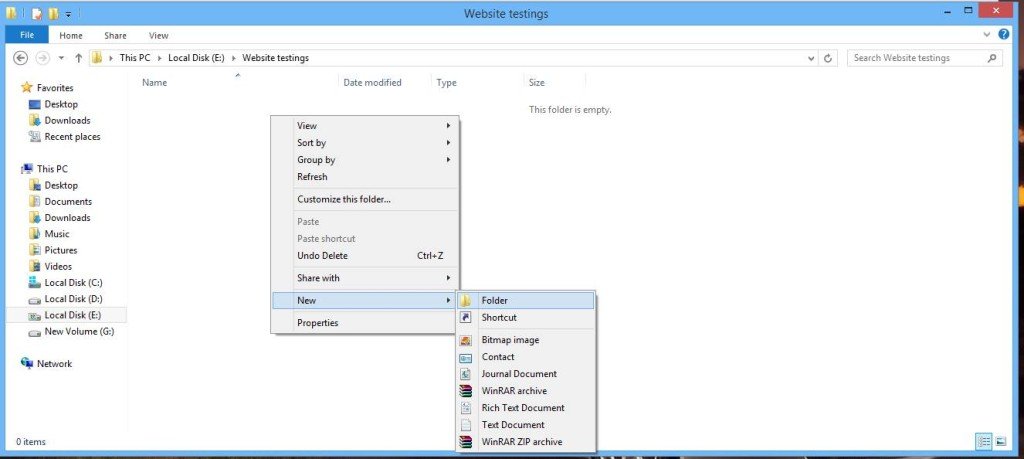
Task: Sort by the Type column header
Action: 446,82
